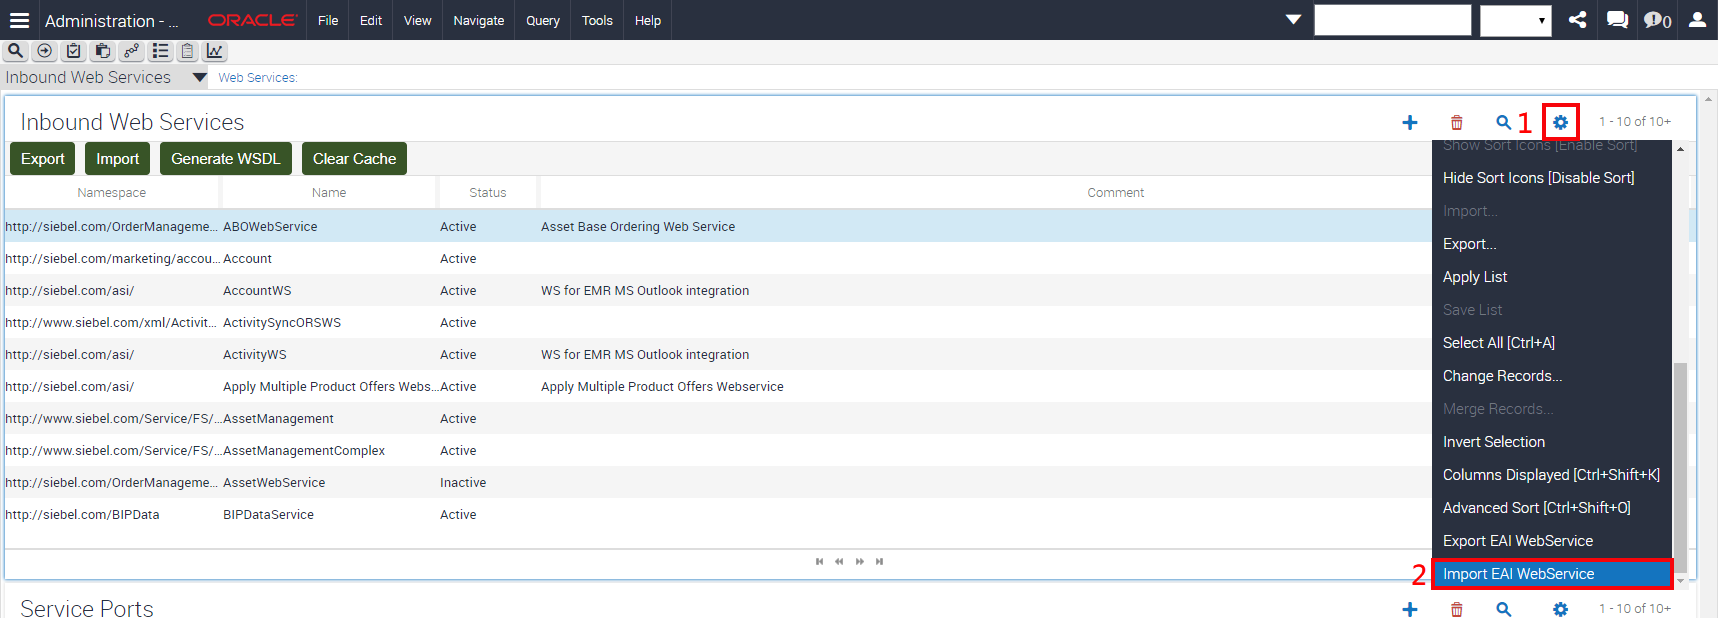Click the Generate WSDL button
1718x618 pixels.
(226, 159)
